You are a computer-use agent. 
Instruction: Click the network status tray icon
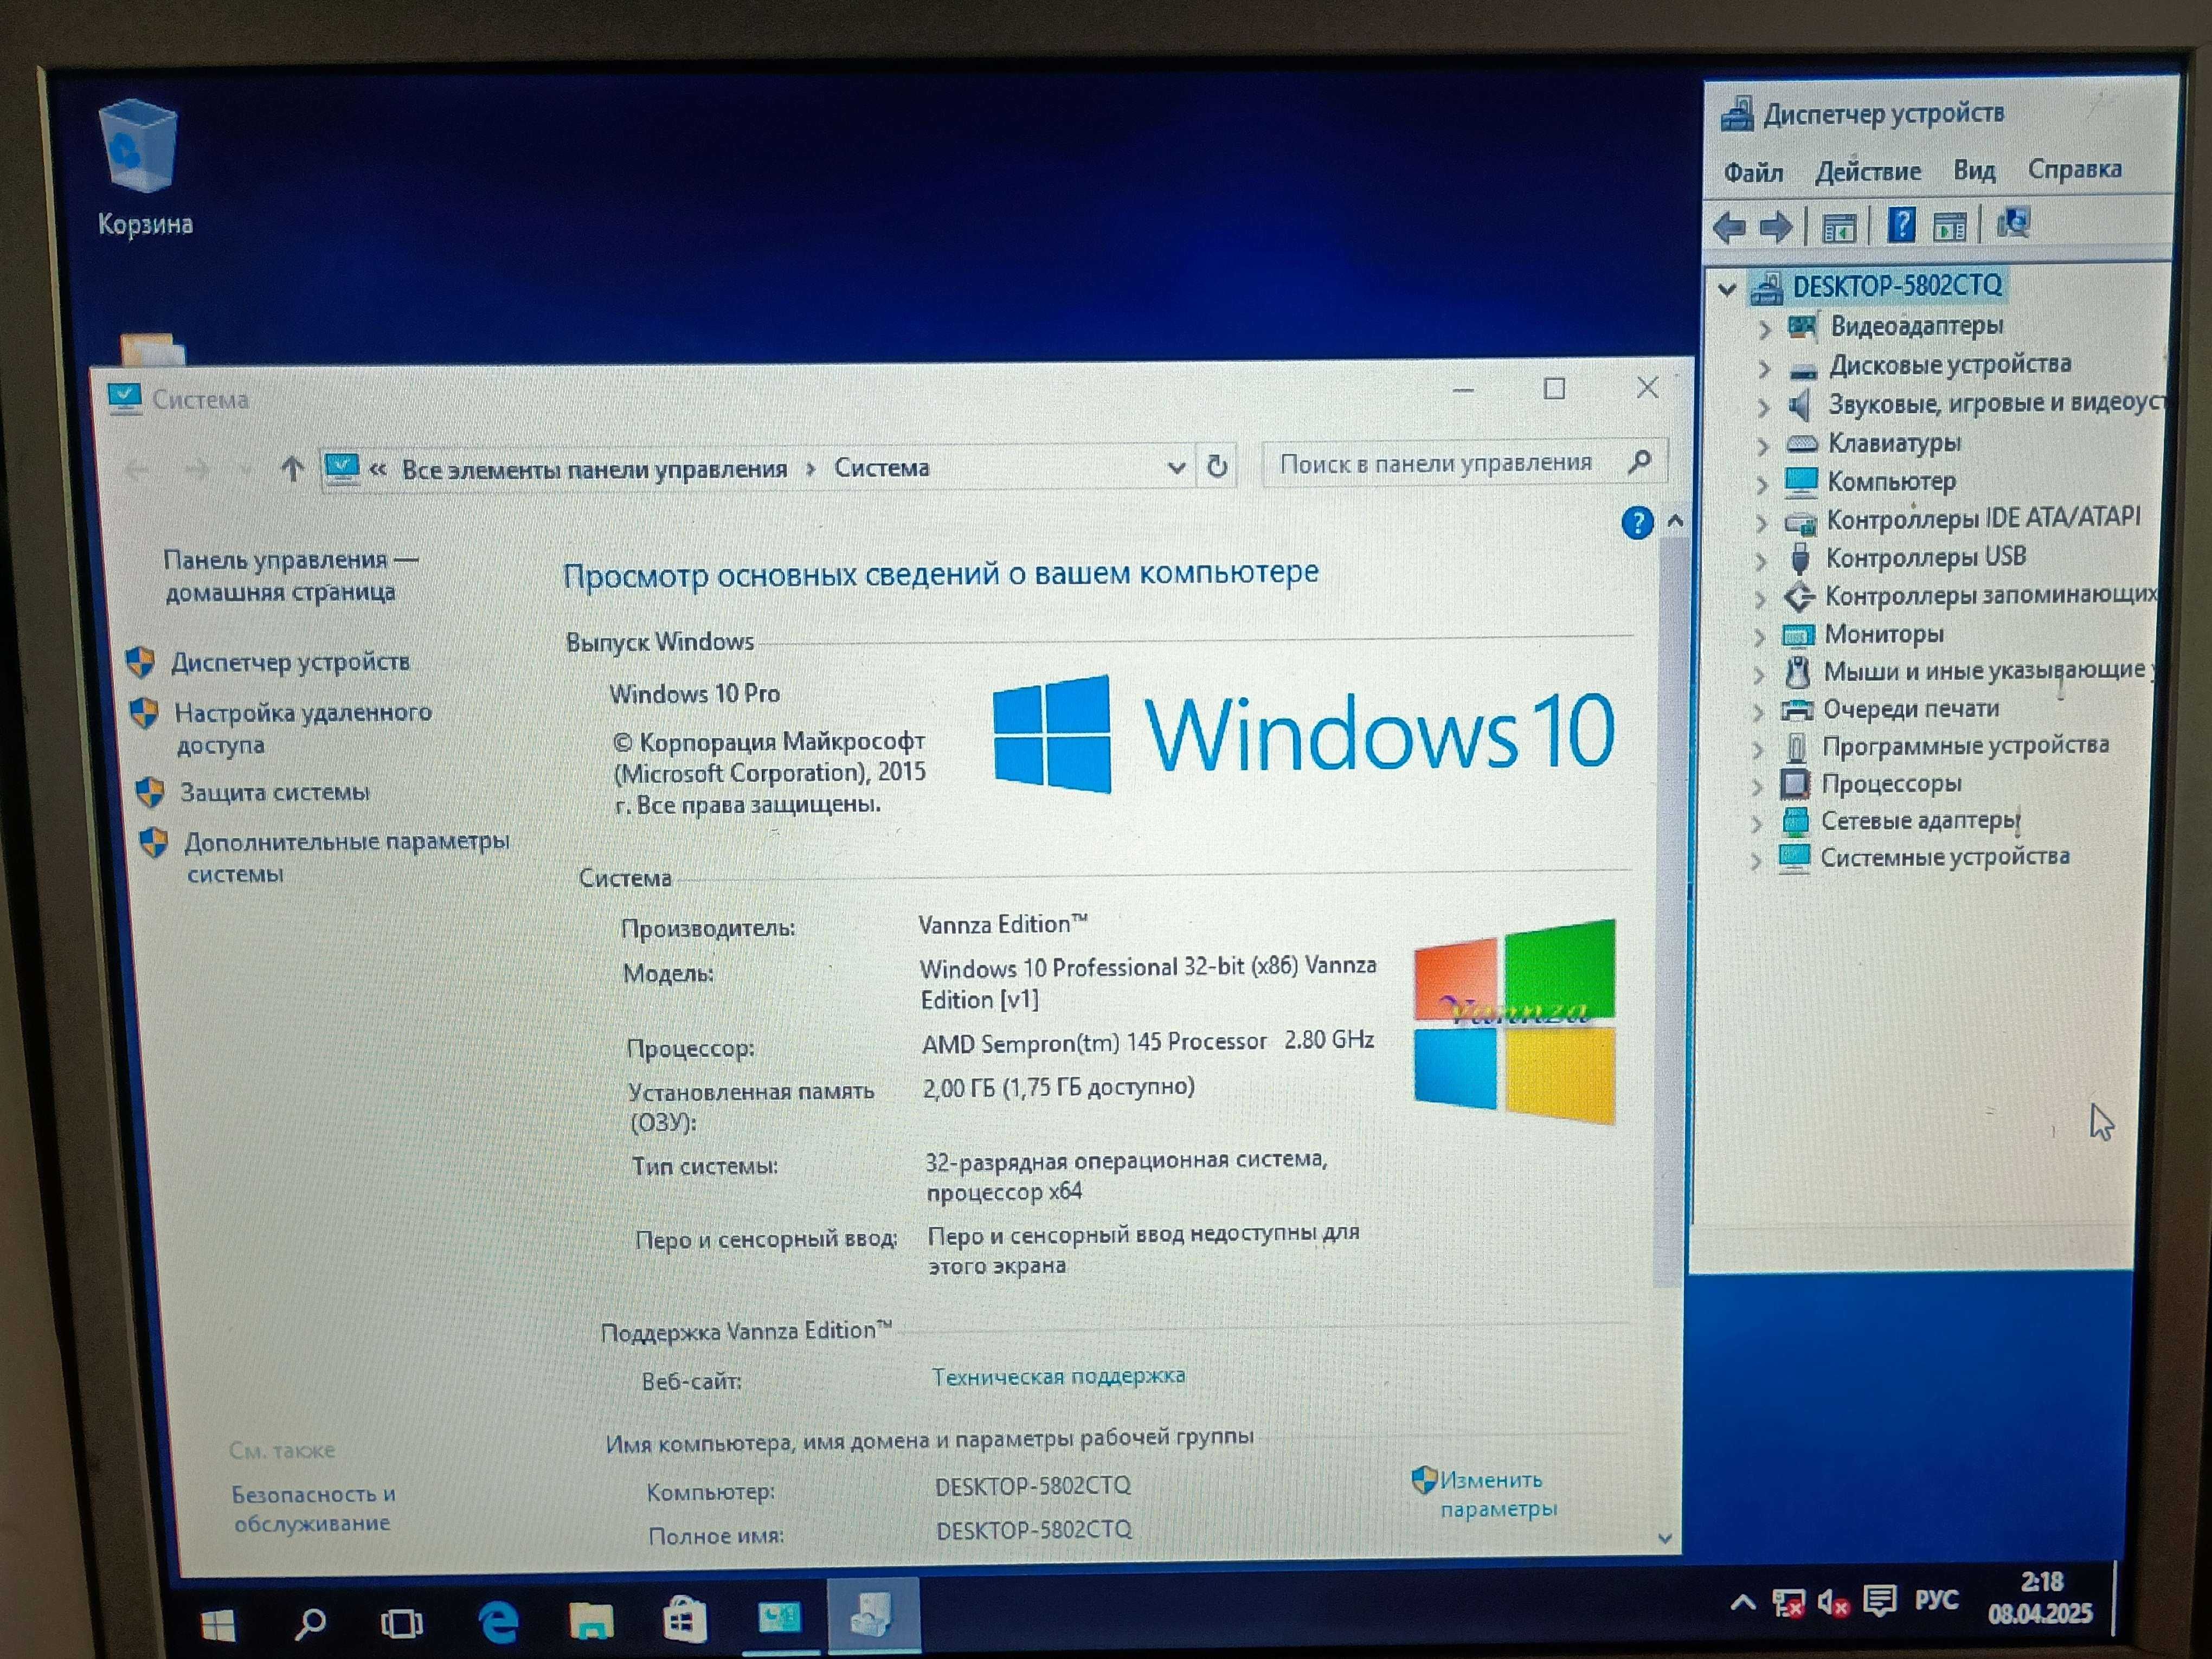coord(1789,1603)
